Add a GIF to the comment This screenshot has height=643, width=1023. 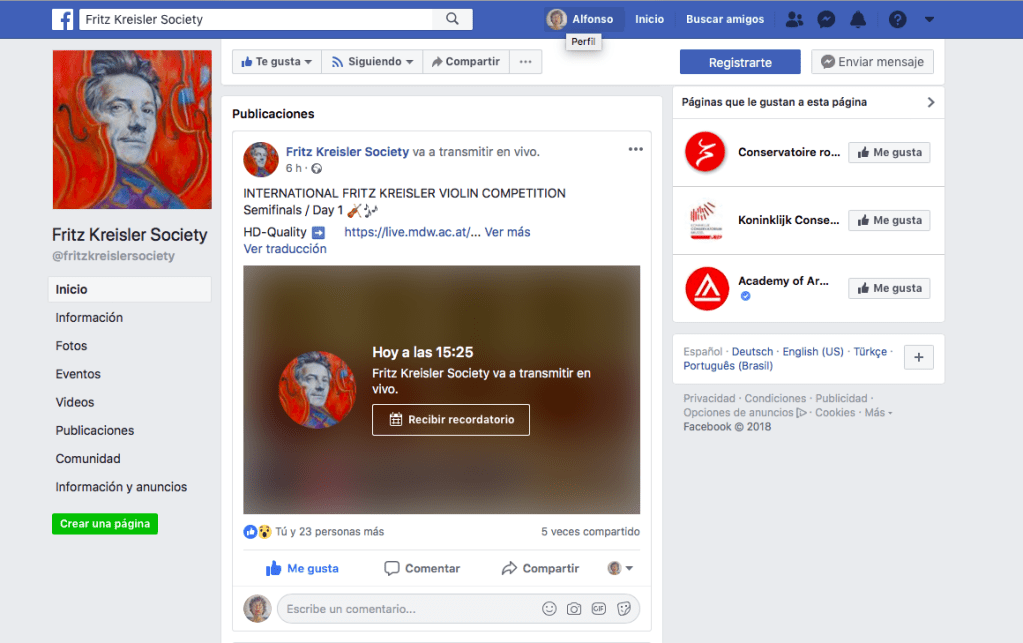coord(599,608)
